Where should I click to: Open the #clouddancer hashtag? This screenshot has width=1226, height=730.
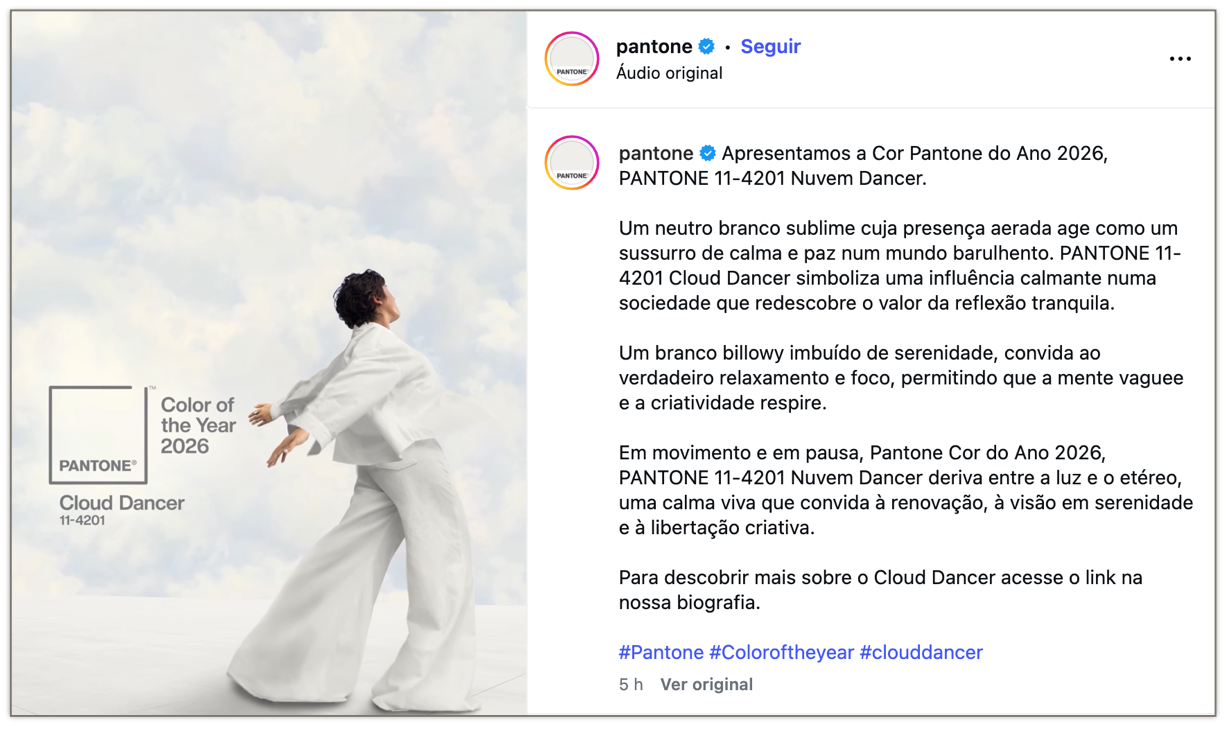click(x=921, y=652)
